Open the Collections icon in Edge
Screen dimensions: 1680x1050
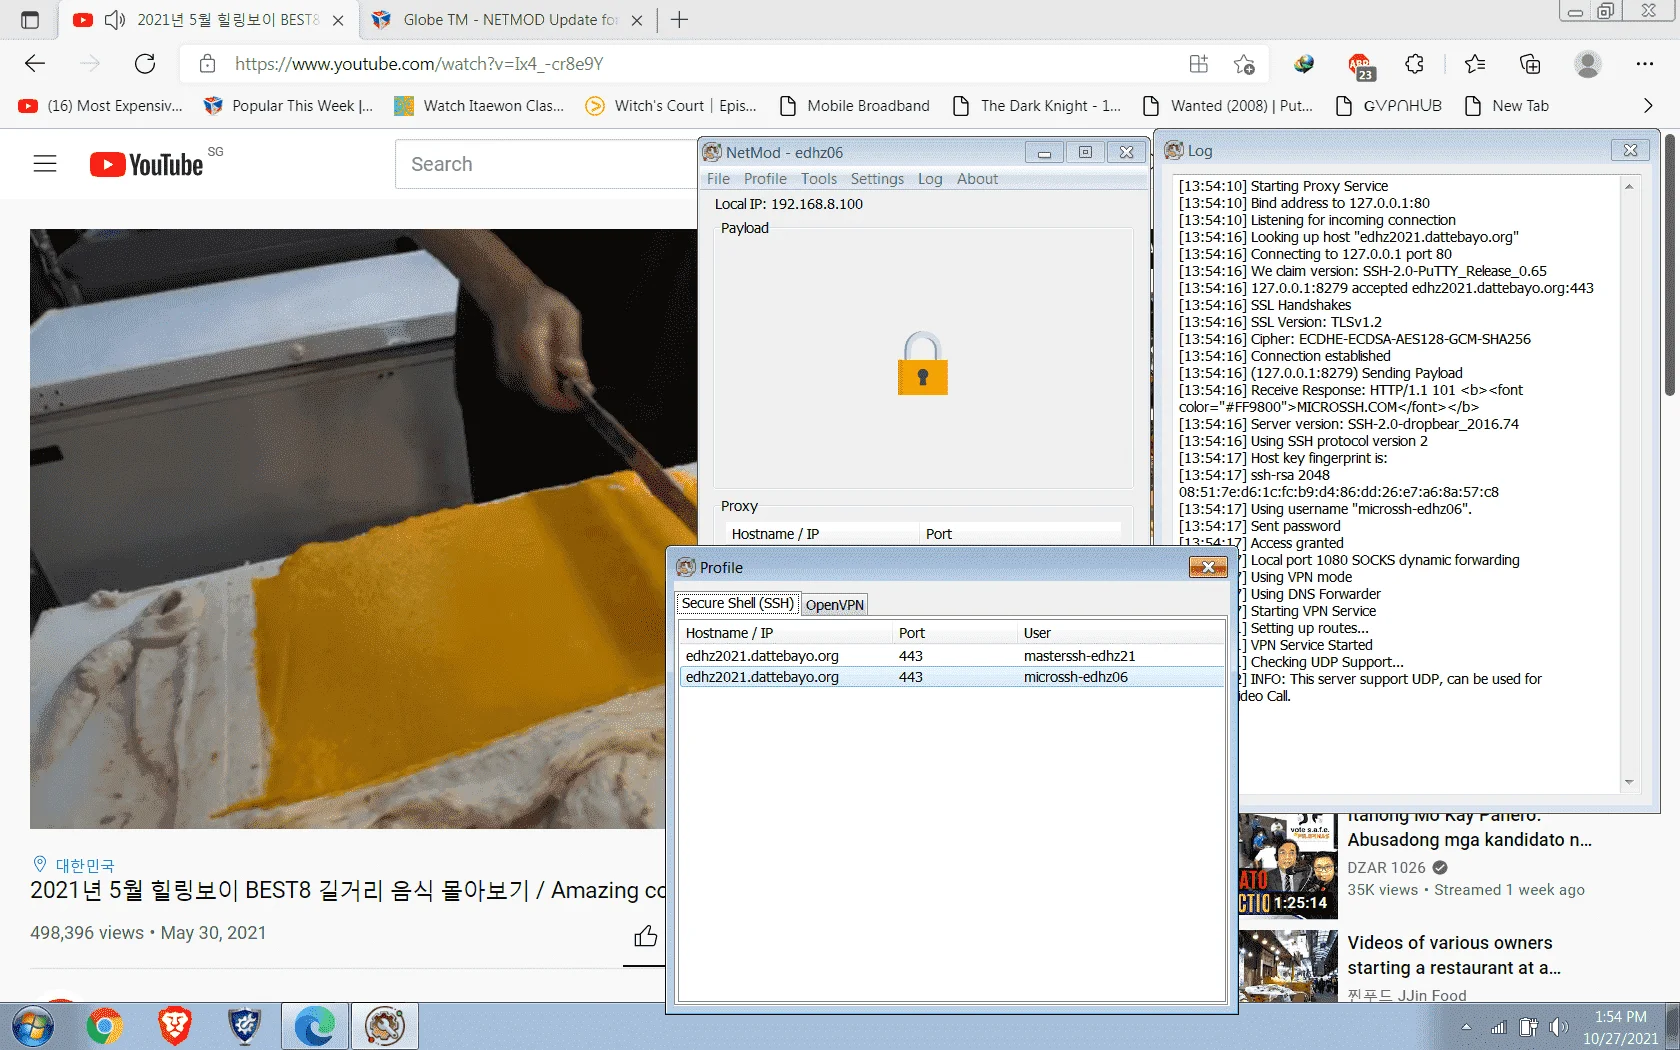pyautogui.click(x=1530, y=64)
